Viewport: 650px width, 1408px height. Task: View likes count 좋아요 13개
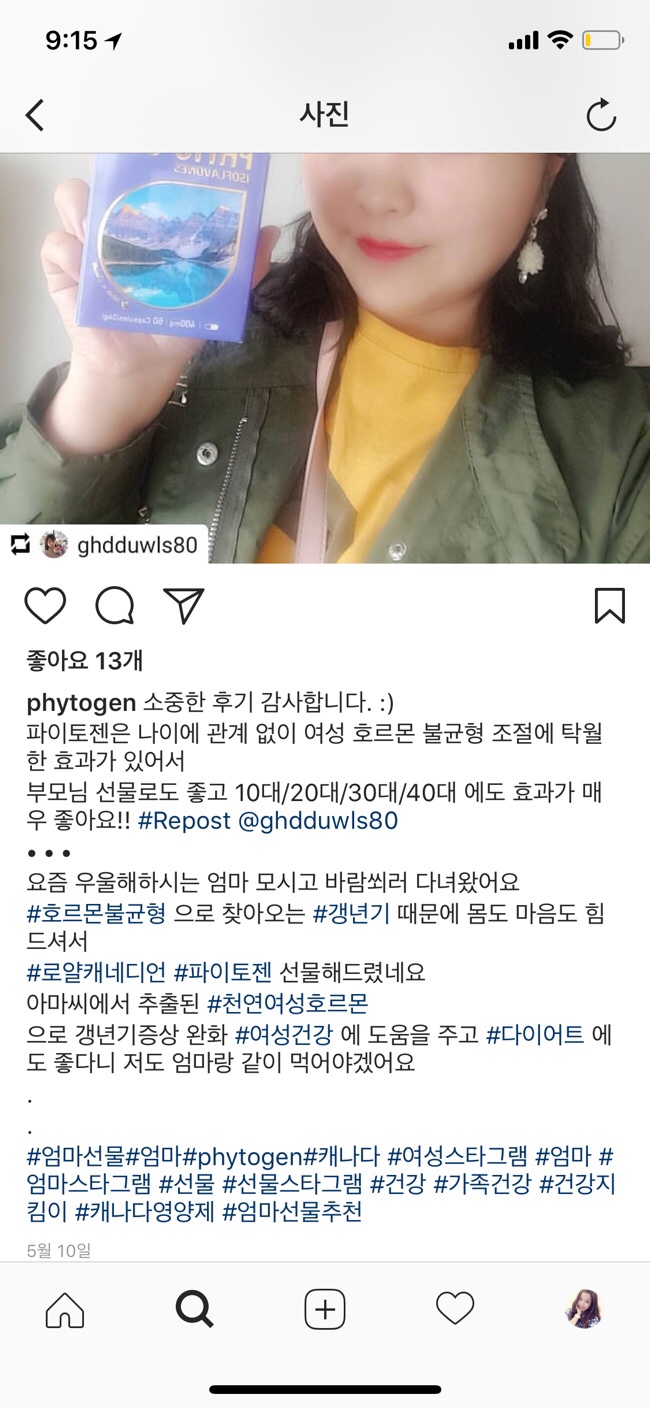click(85, 660)
